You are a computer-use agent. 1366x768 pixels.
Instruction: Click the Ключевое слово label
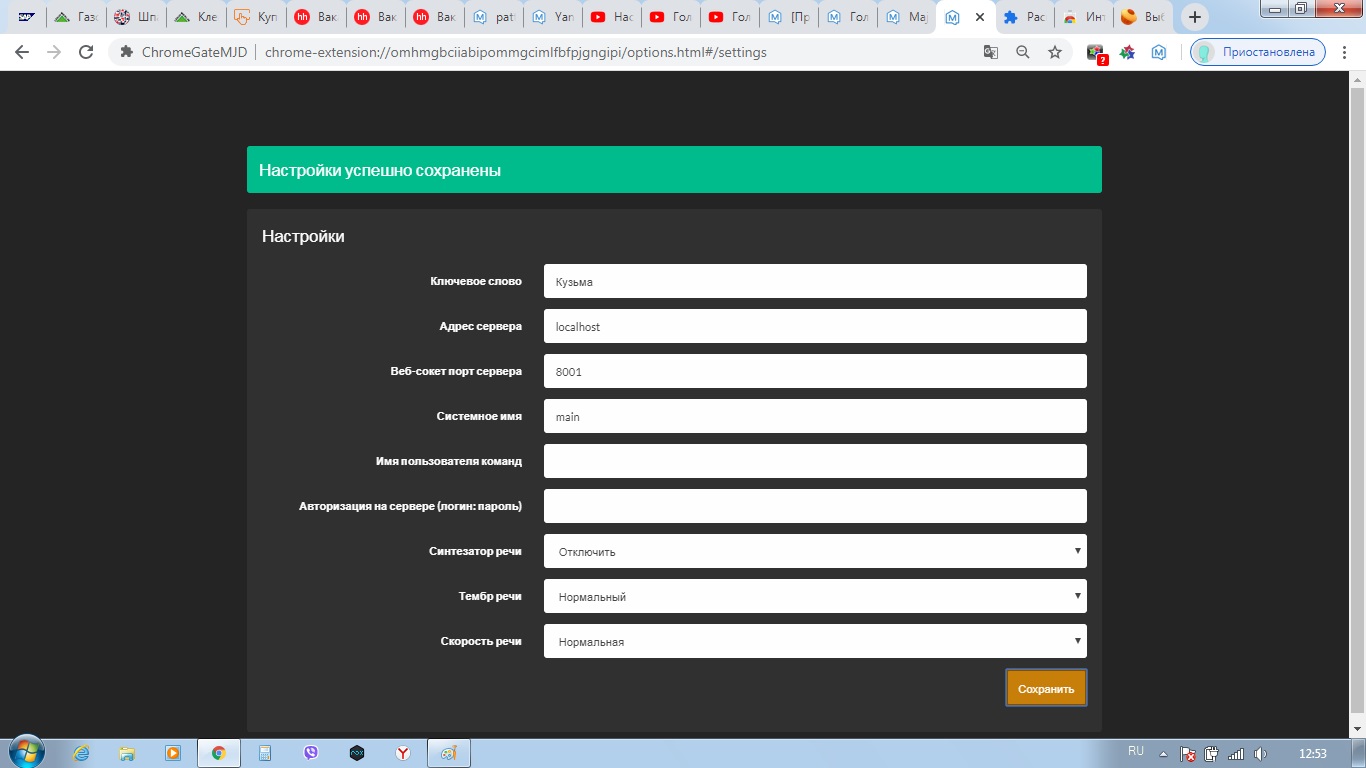(476, 281)
